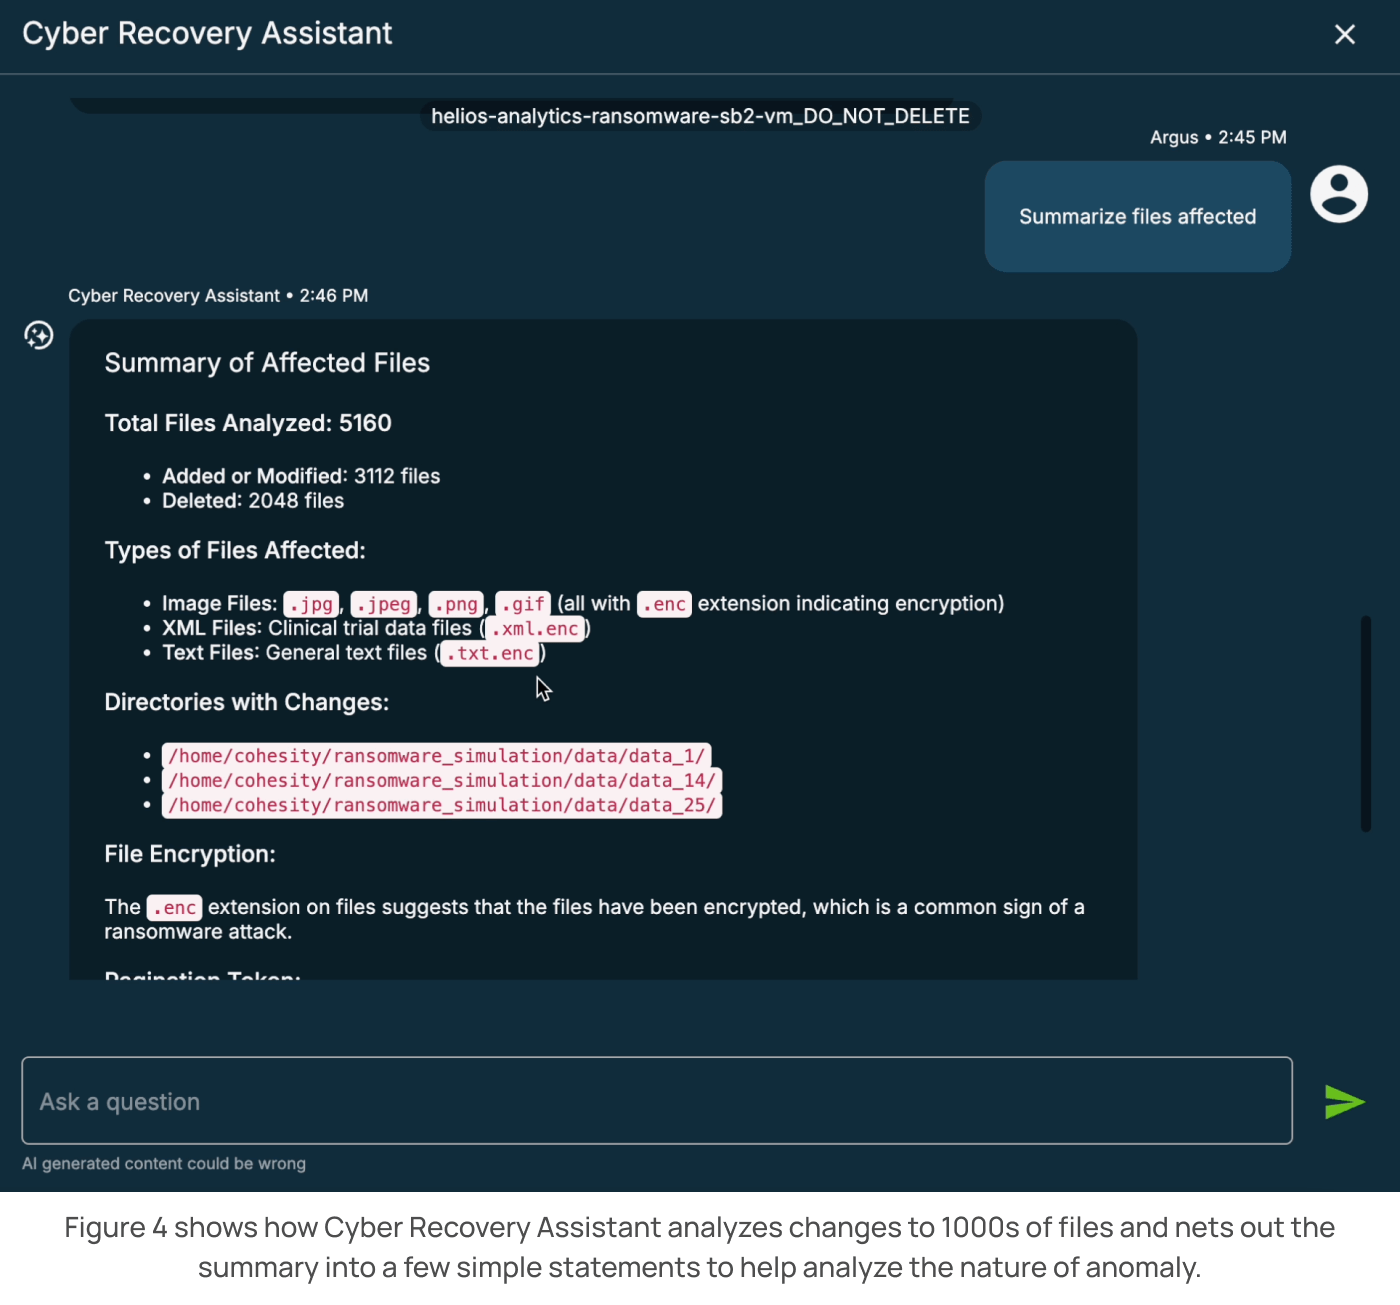This screenshot has width=1400, height=1305.
Task: Click the Cyber Recovery Assistant sparkle icon
Action: pyautogui.click(x=39, y=335)
